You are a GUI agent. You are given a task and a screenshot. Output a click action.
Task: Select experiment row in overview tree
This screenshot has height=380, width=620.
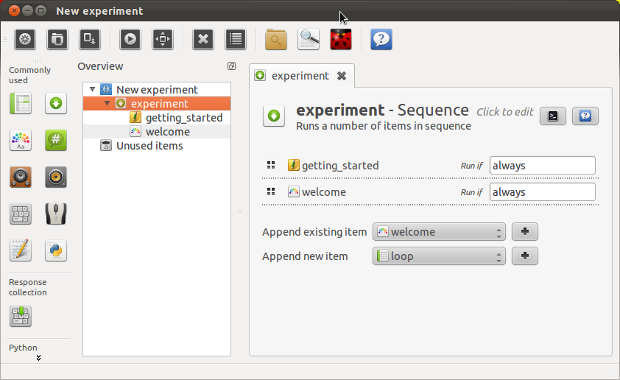click(157, 104)
